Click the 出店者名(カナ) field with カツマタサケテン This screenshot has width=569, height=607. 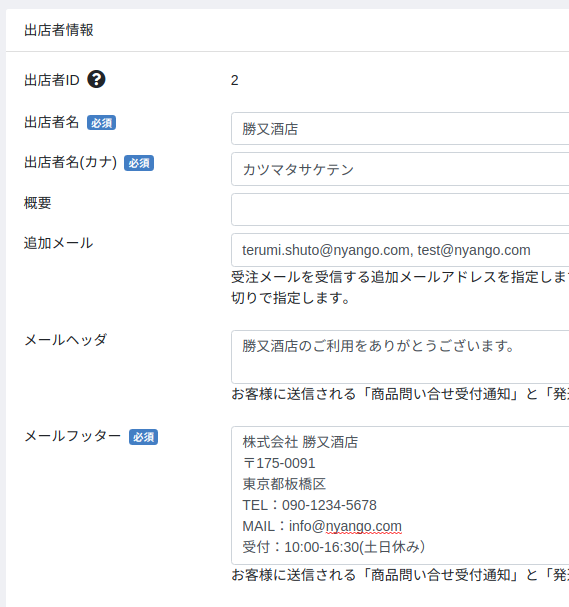pos(400,169)
